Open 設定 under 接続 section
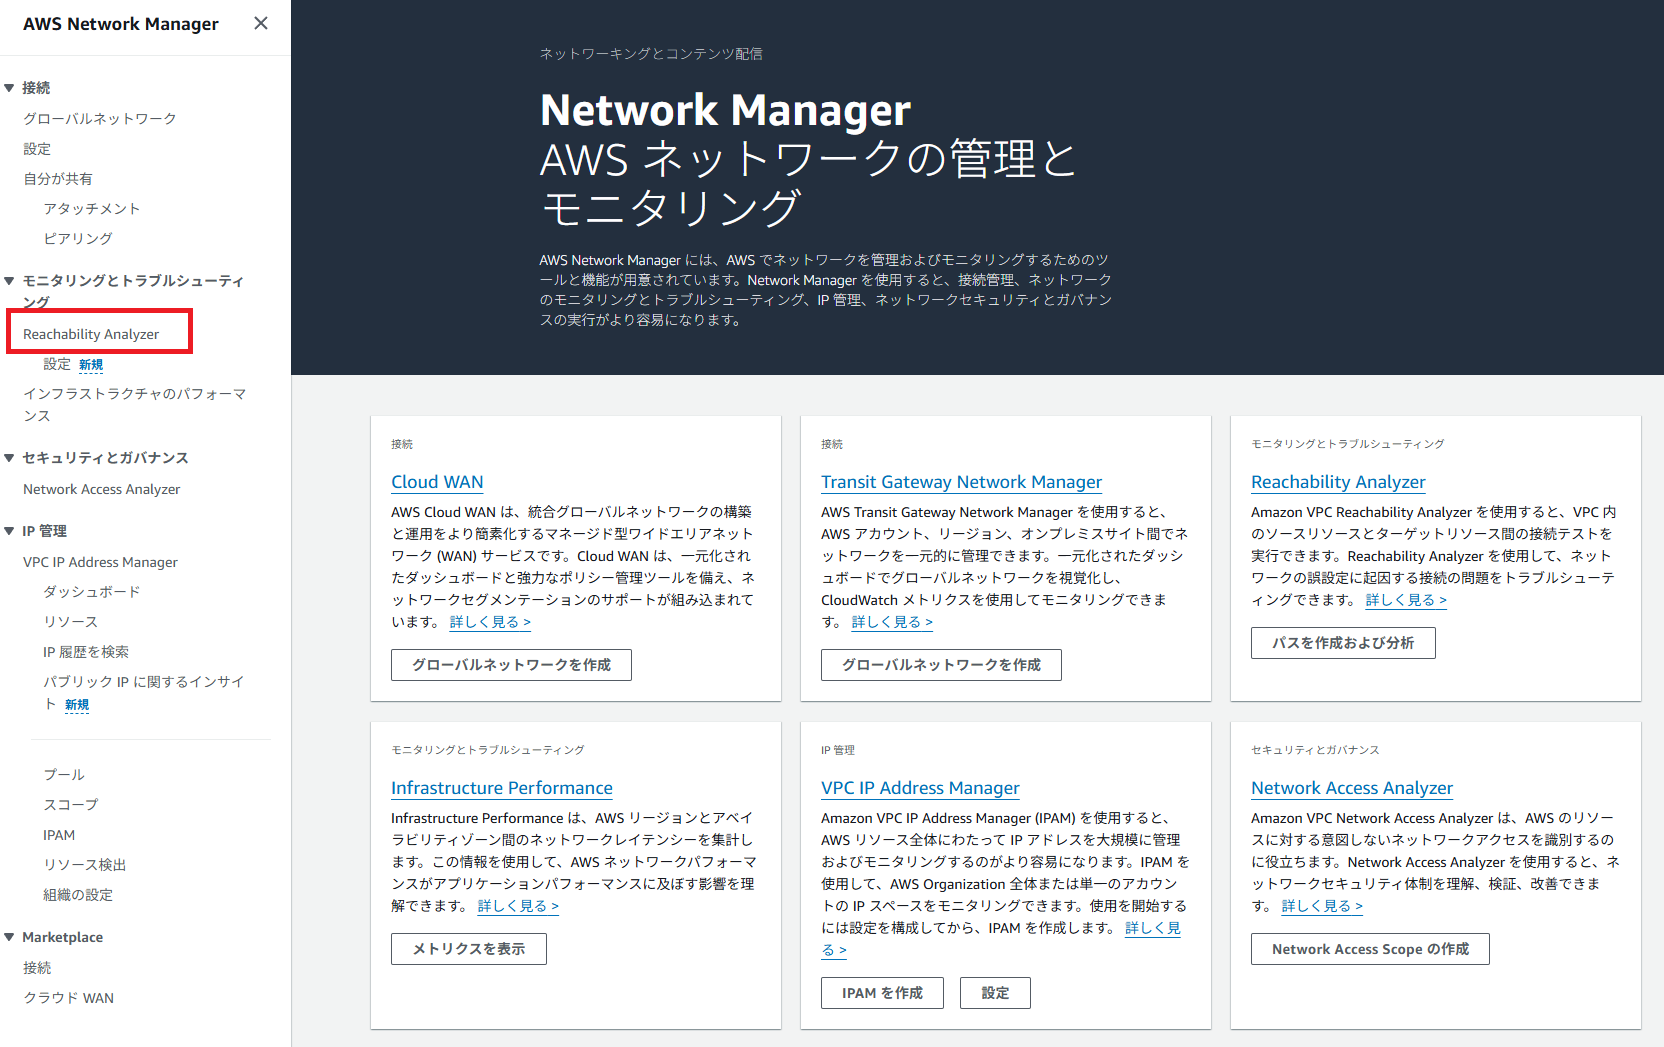The width and height of the screenshot is (1664, 1047). click(x=37, y=149)
